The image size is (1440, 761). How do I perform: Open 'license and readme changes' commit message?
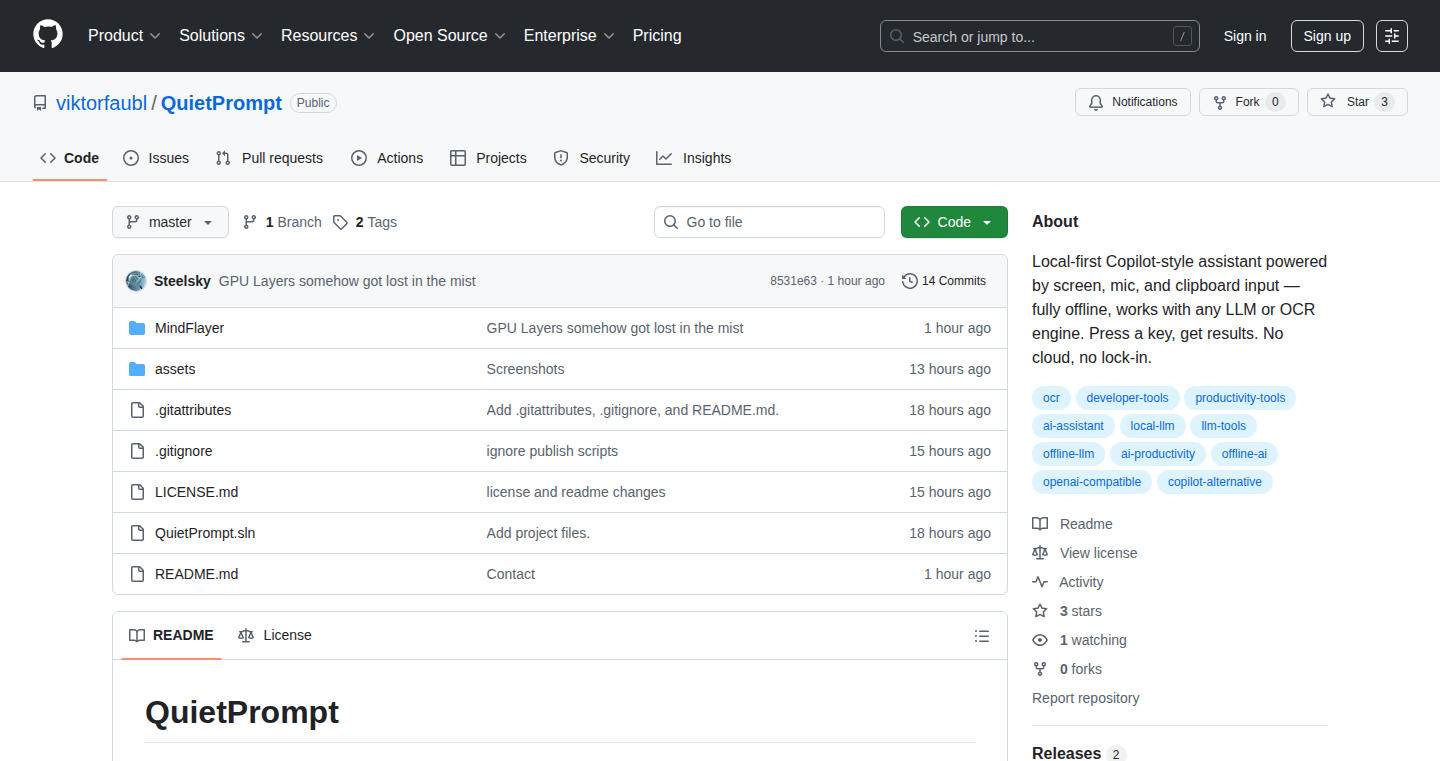pos(576,492)
